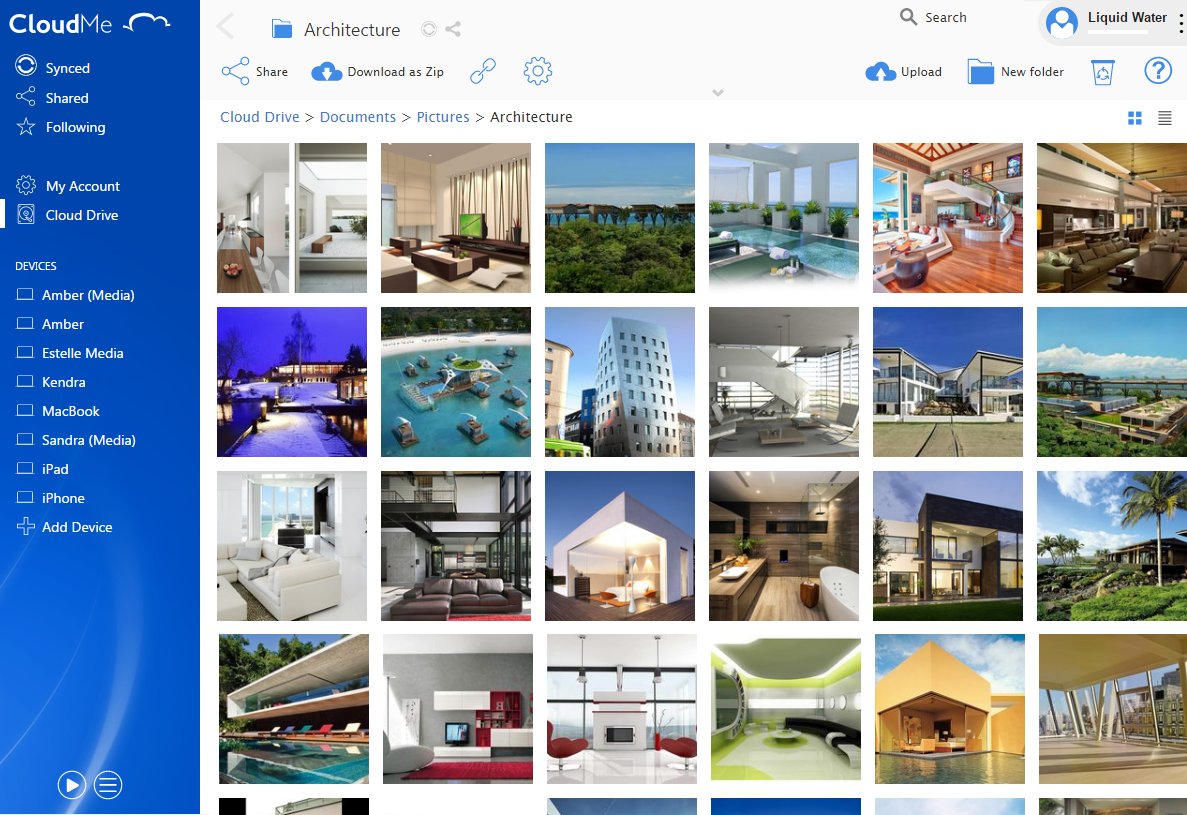The height and width of the screenshot is (815, 1187).
Task: Select the MacBook device
Action: pyautogui.click(x=58, y=411)
